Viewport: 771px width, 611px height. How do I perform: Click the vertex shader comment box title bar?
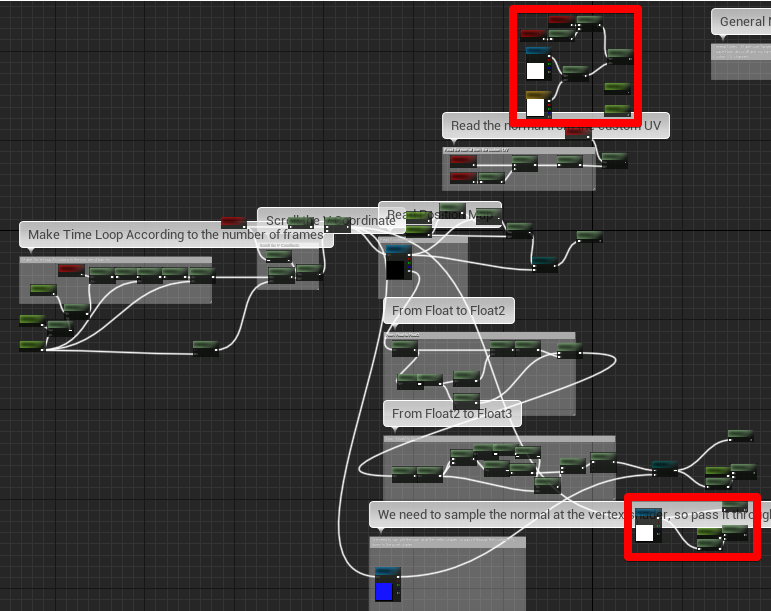pyautogui.click(x=448, y=542)
